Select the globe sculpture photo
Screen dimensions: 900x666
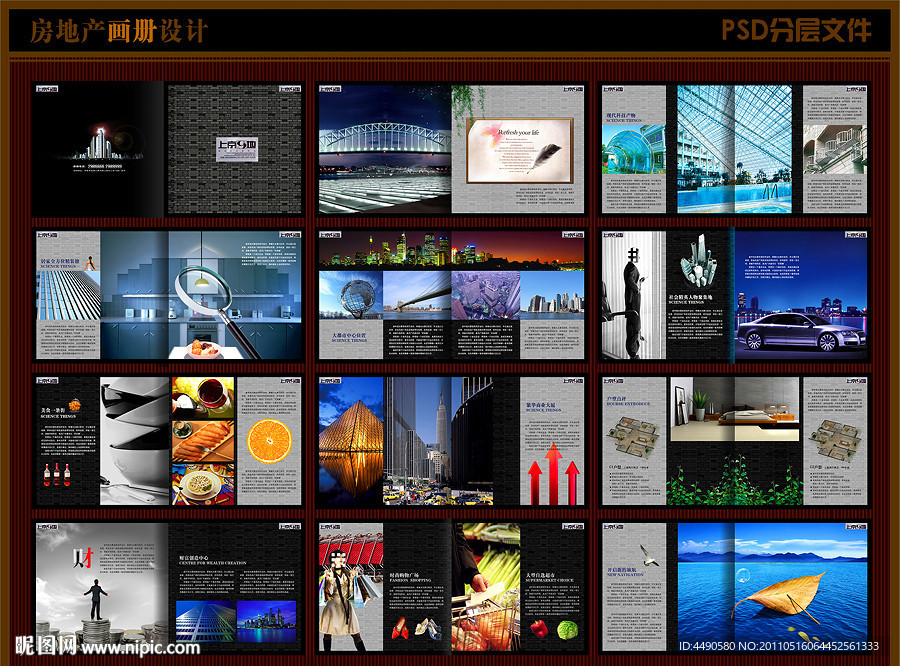351,295
